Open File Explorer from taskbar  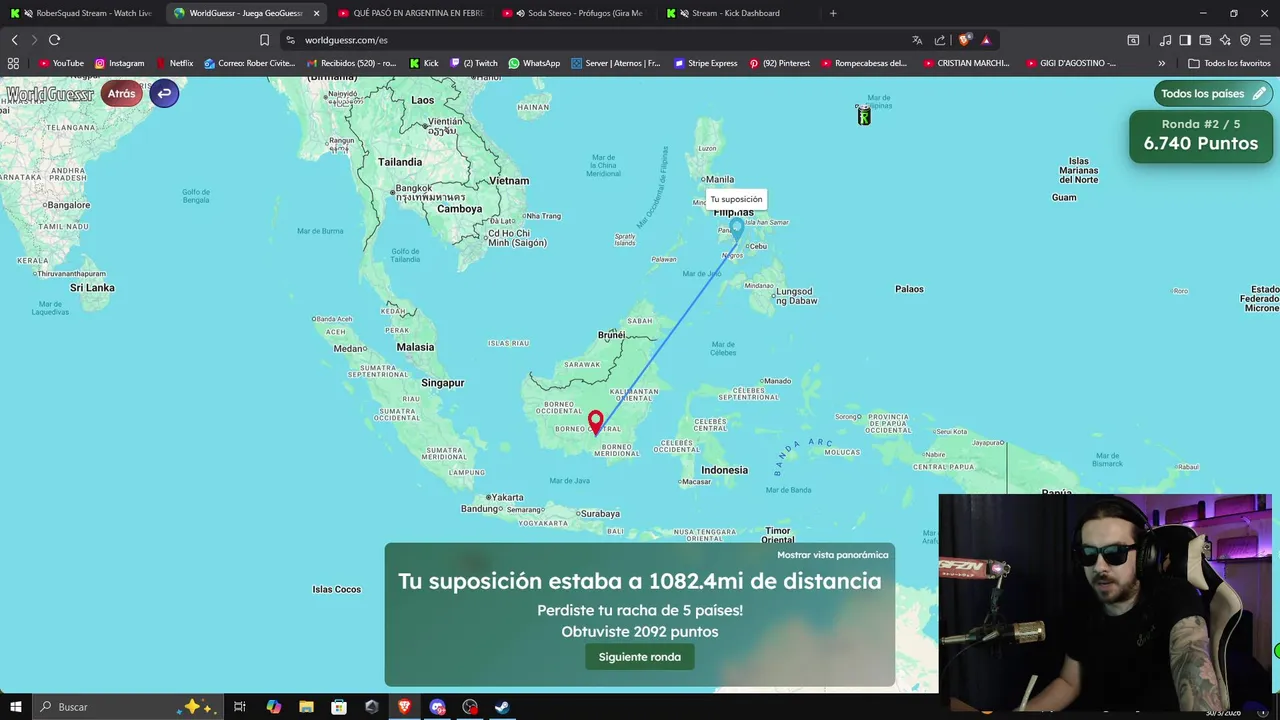point(306,707)
